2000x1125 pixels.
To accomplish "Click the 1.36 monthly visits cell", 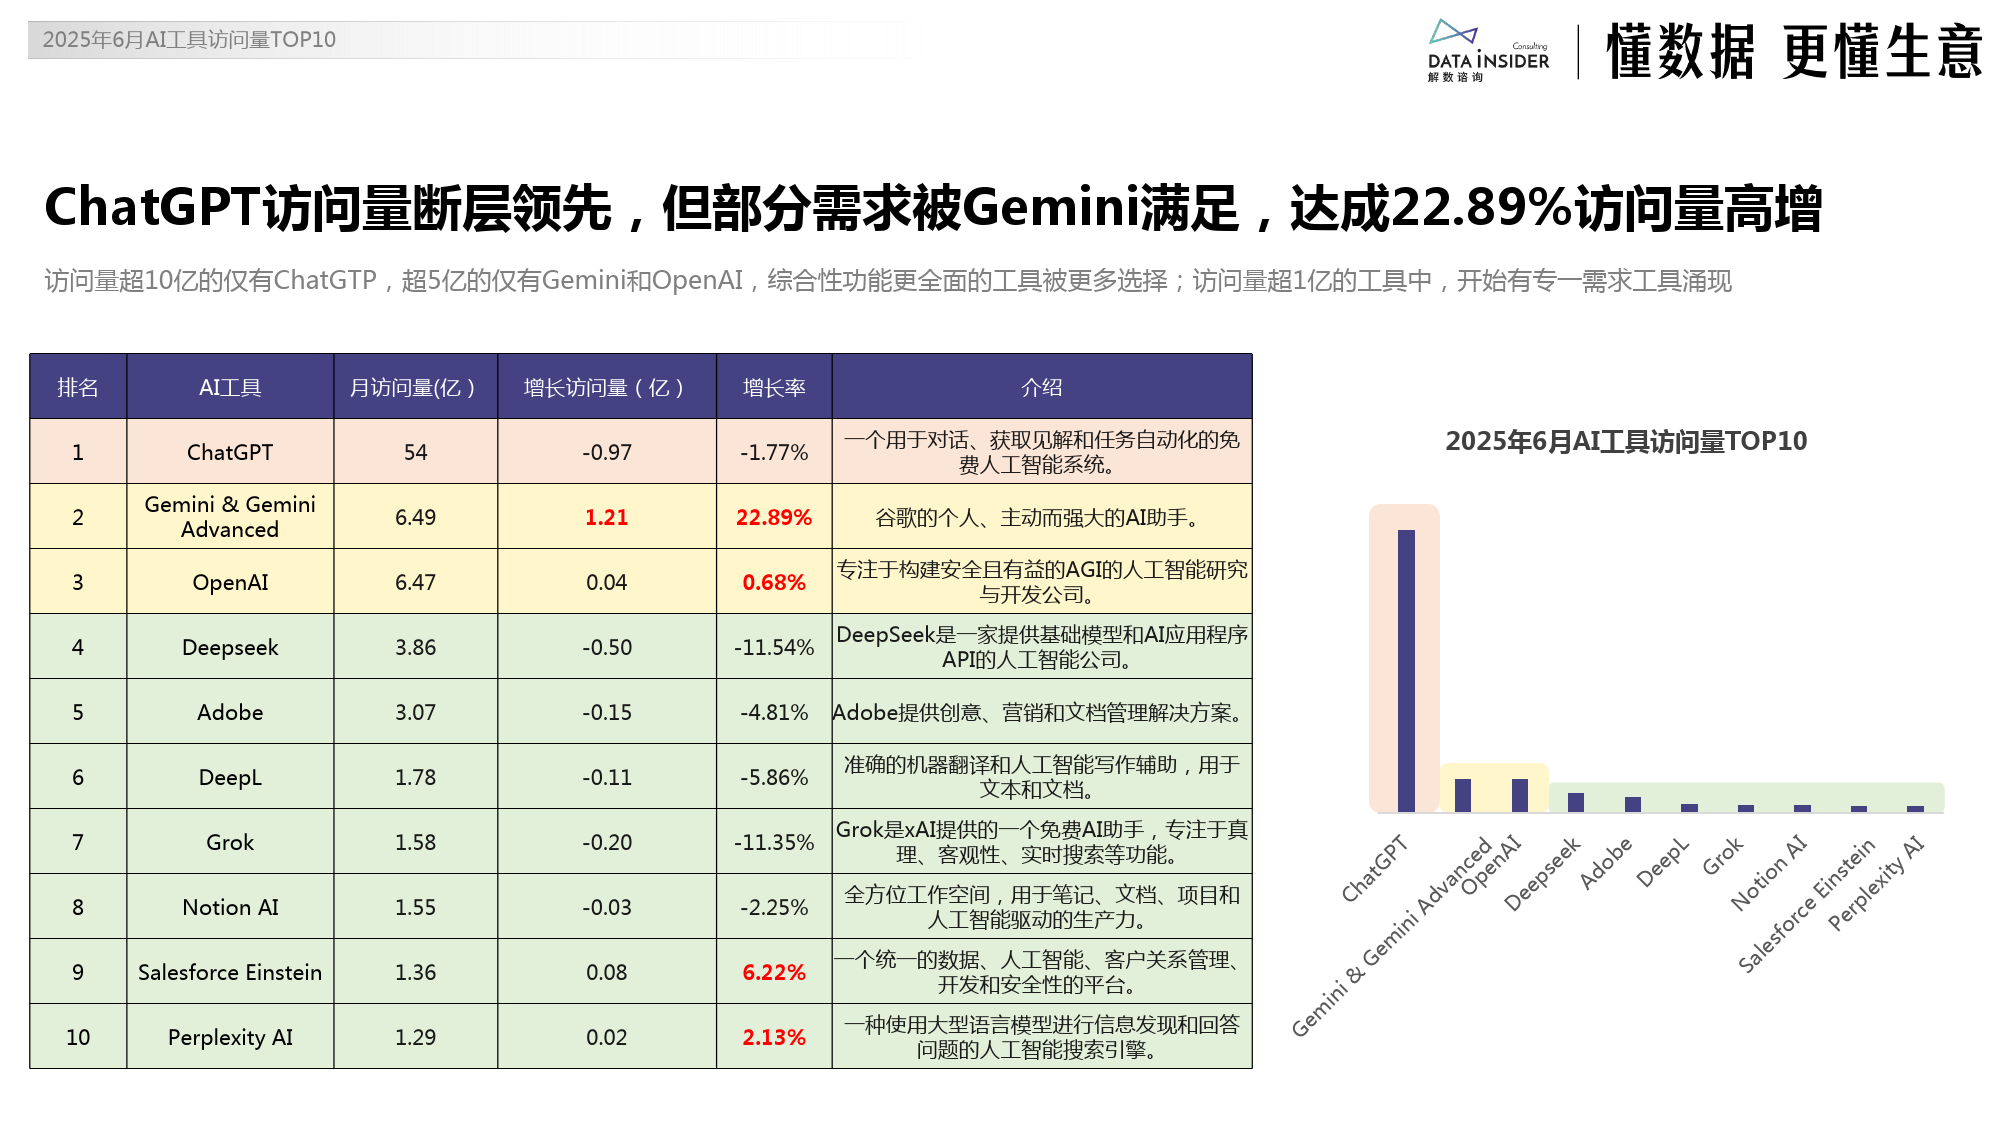I will (415, 972).
